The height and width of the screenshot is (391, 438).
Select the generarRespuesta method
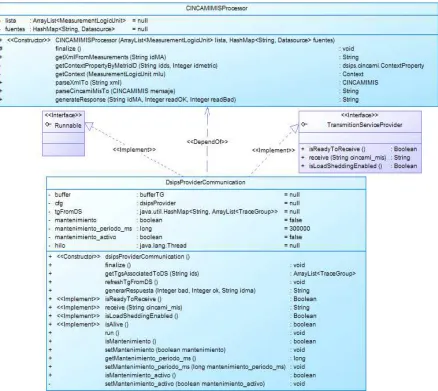(180, 291)
